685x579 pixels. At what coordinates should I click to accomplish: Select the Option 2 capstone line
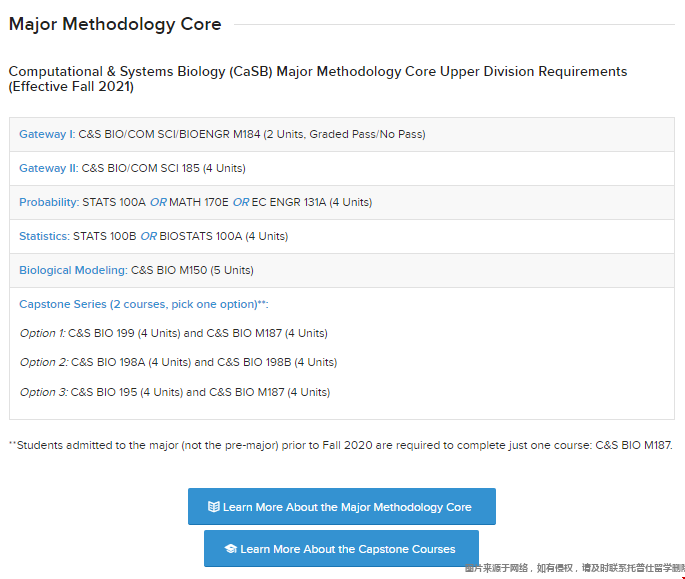pyautogui.click(x=178, y=362)
